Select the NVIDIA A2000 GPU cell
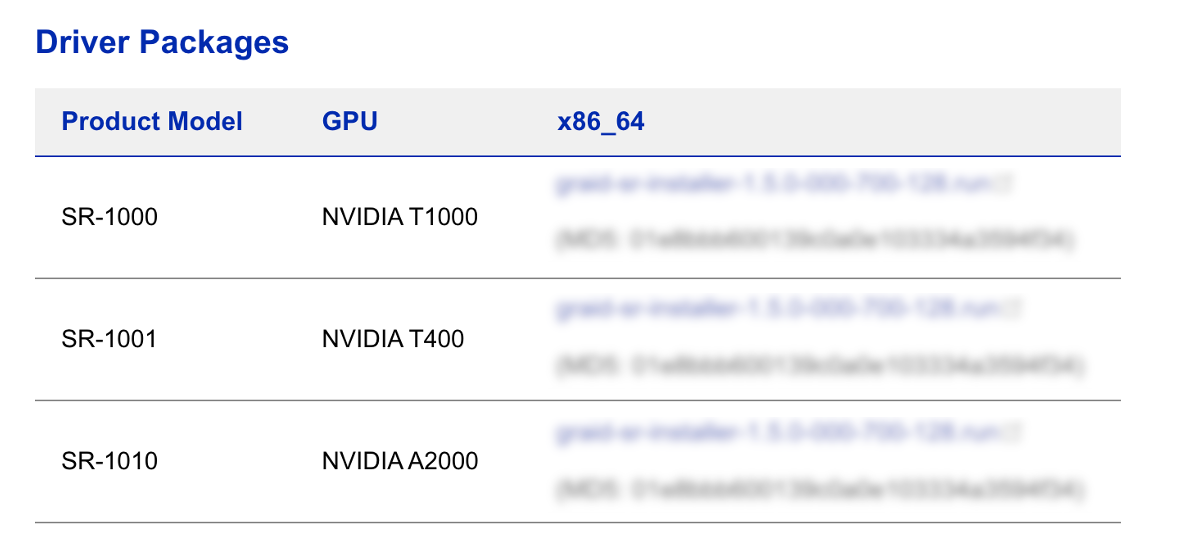 [400, 461]
